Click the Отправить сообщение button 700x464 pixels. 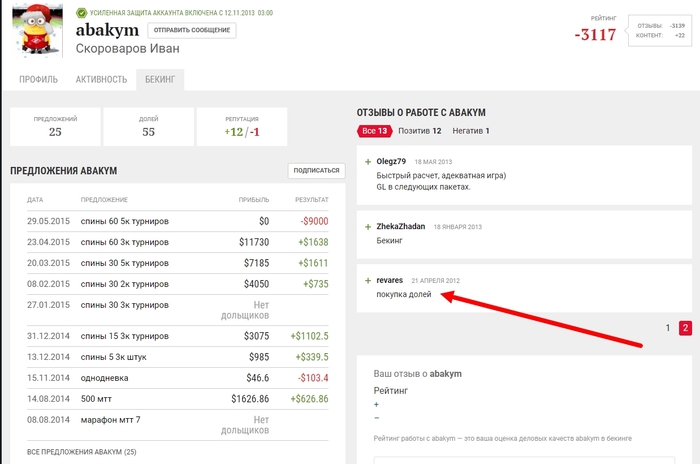[x=192, y=30]
